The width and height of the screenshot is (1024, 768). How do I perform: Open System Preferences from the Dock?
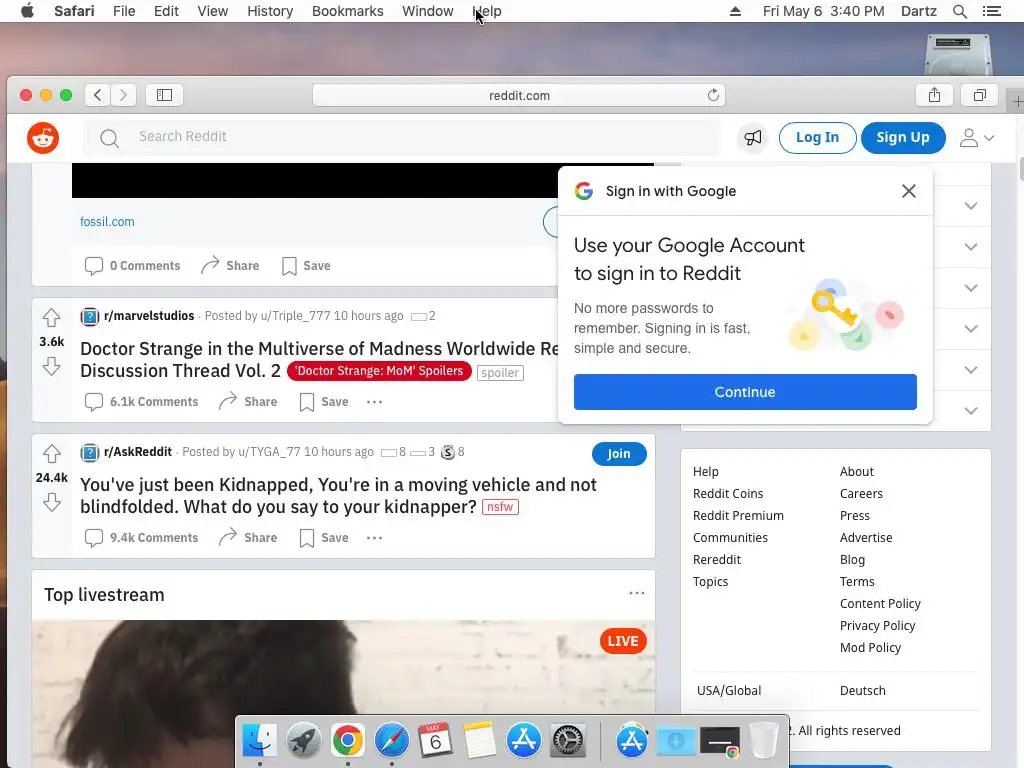tap(568, 740)
